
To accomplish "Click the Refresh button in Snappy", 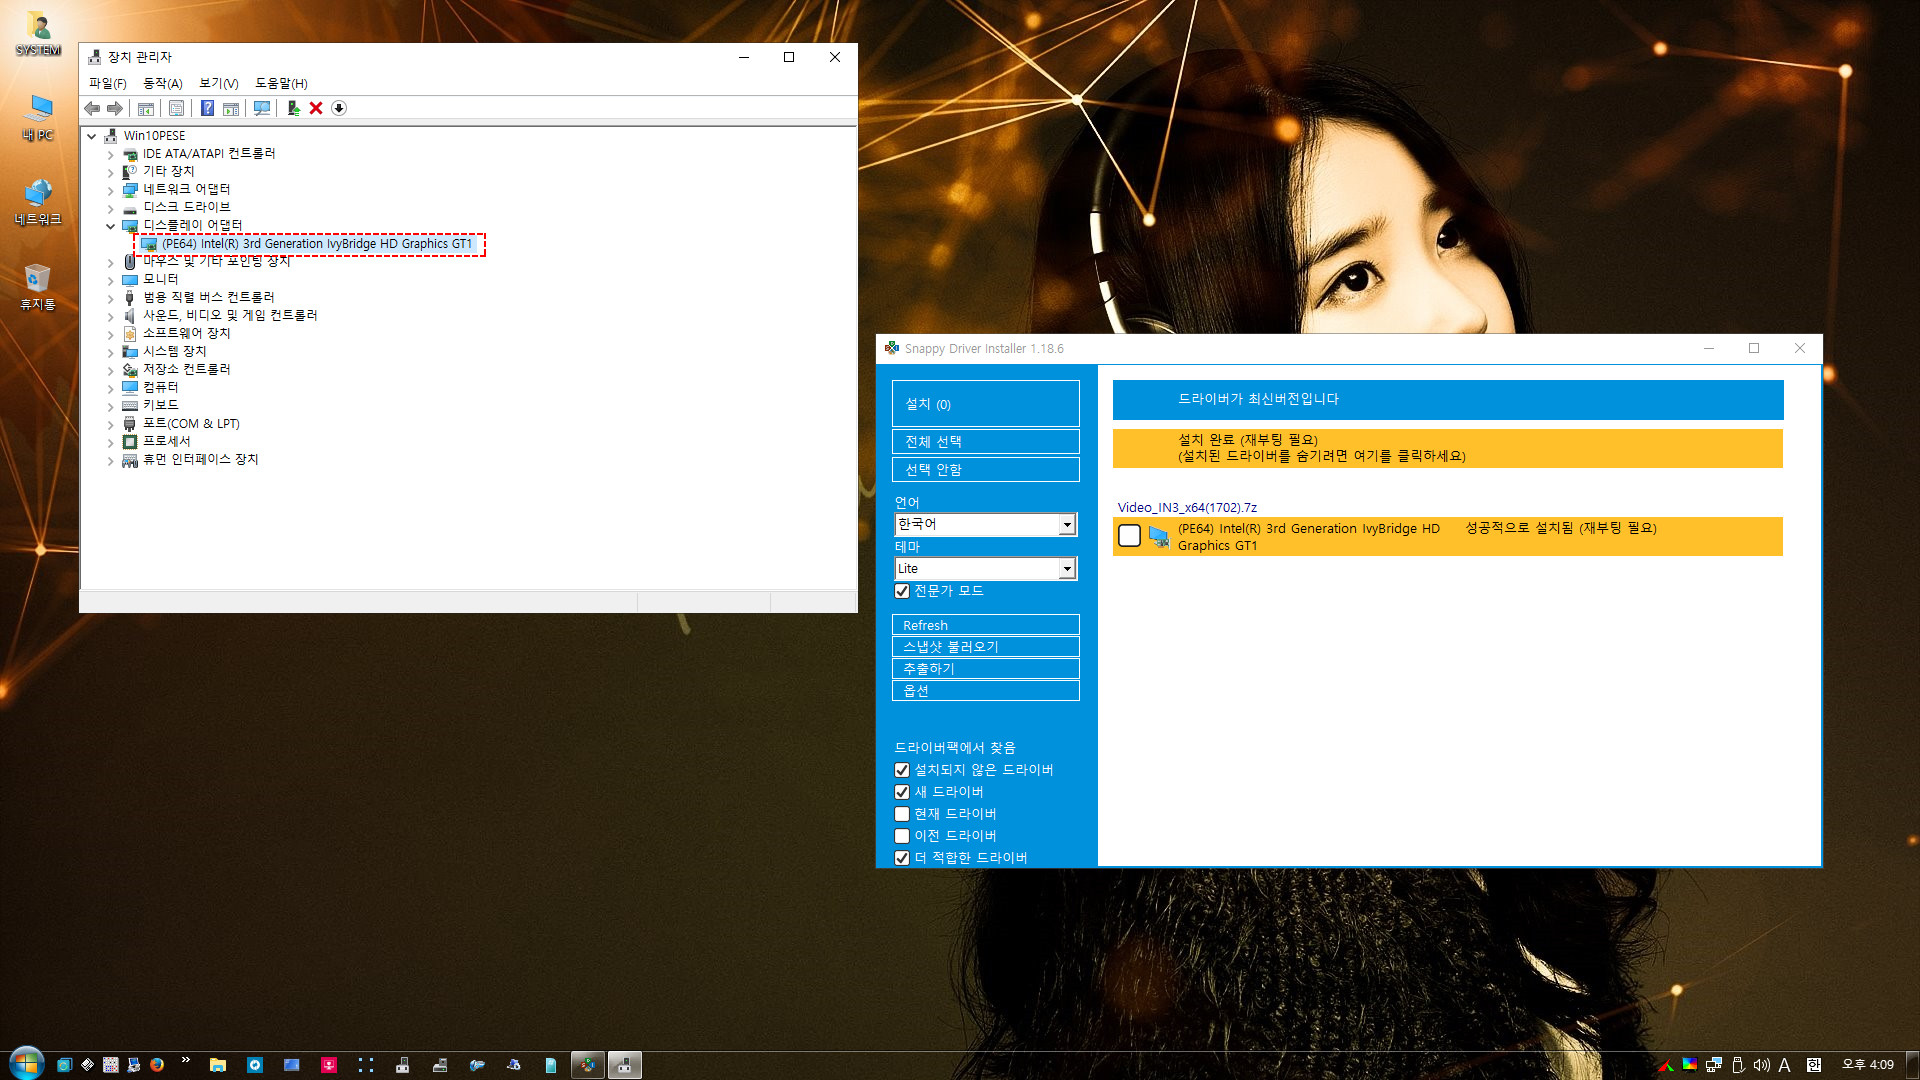I will (985, 625).
